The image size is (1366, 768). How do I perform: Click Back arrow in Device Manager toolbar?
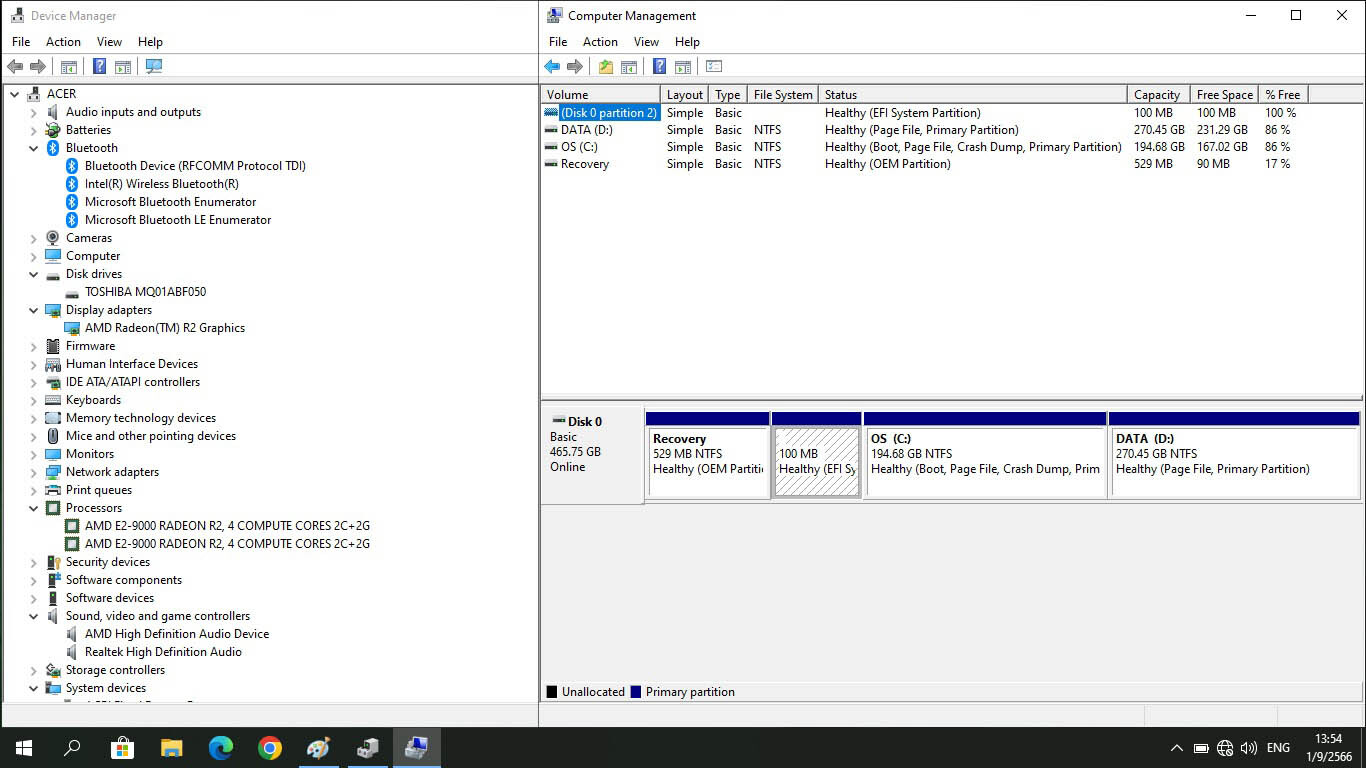tap(15, 67)
